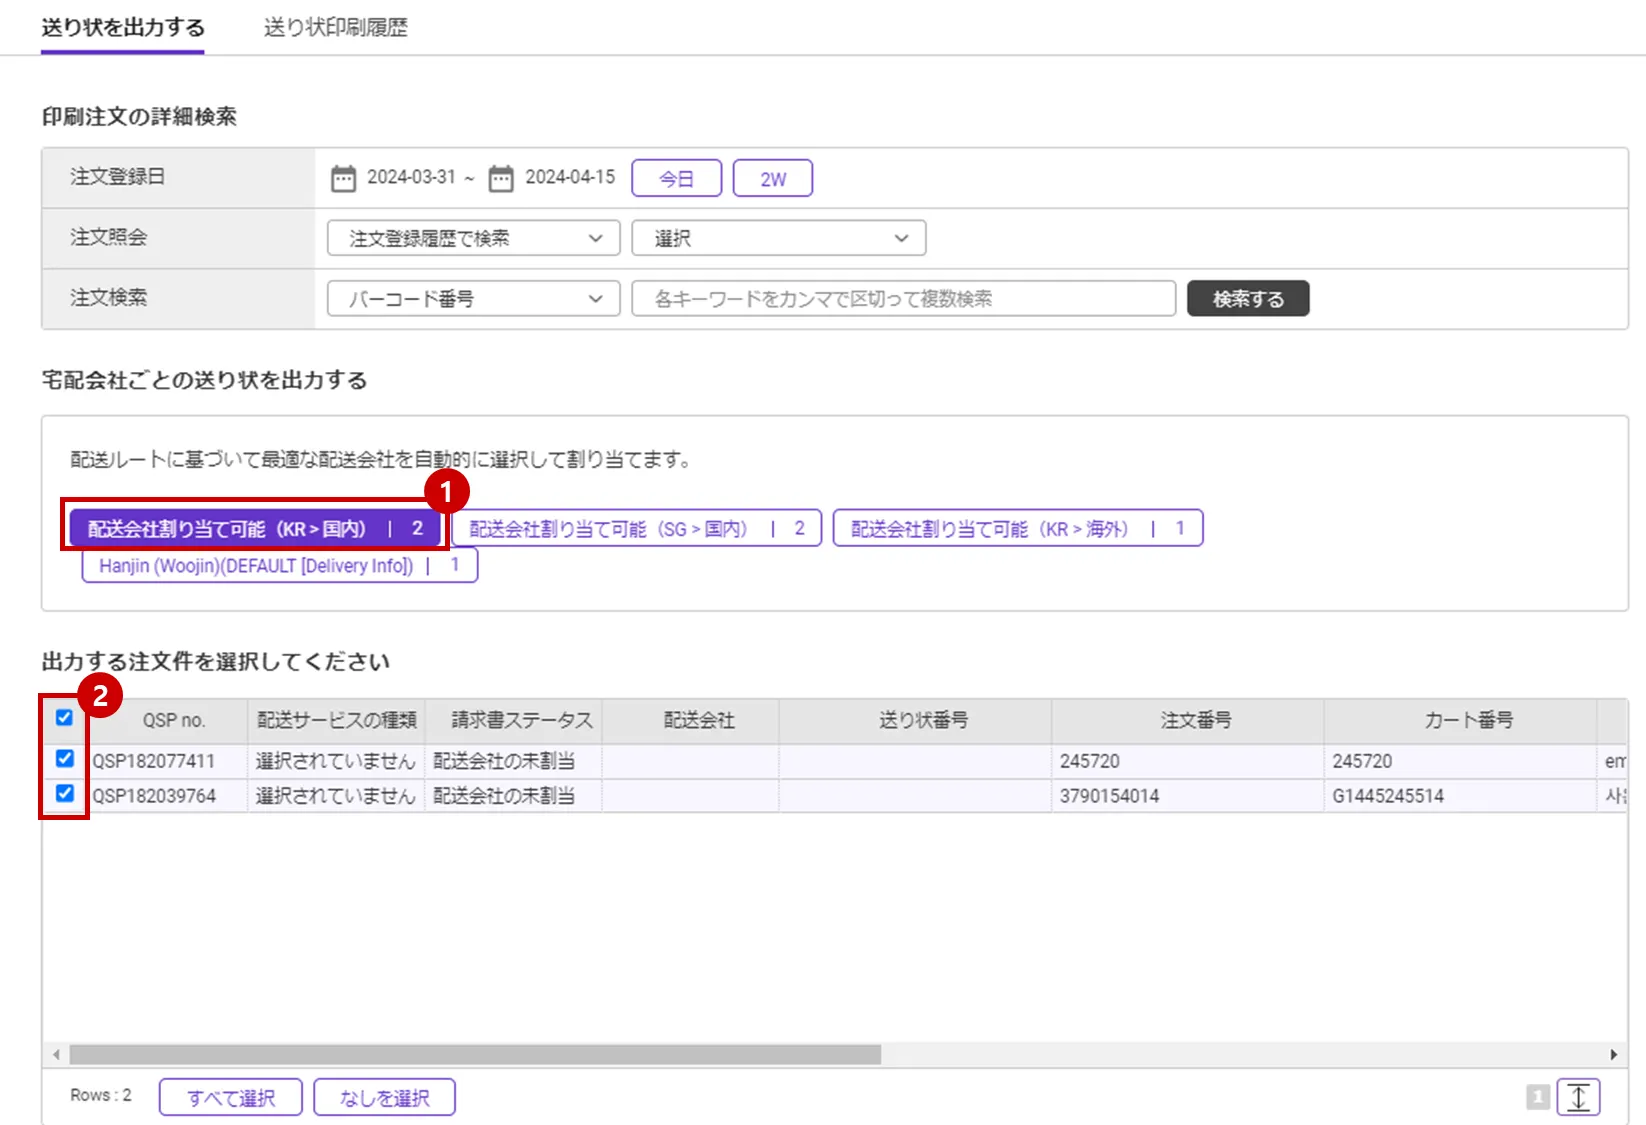
Task: Select 配送会社割り当て可能 (SG > 国内) filter
Action: [x=637, y=528]
